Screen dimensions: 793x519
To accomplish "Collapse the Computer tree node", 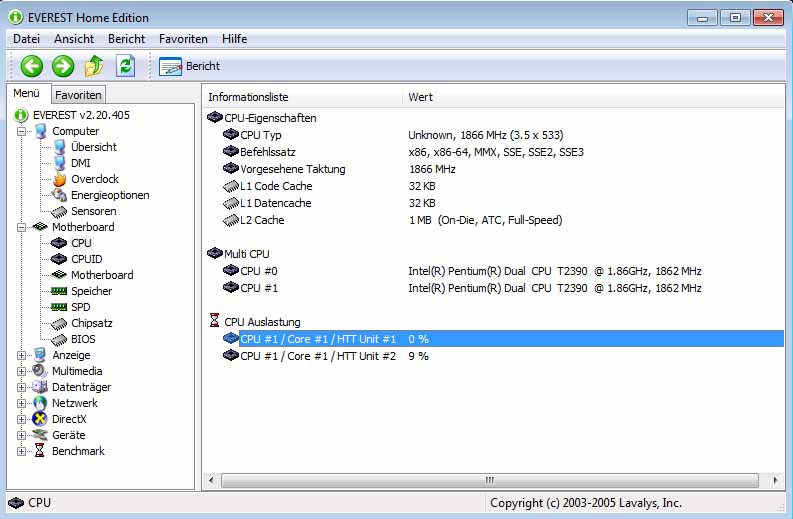I will coord(21,132).
